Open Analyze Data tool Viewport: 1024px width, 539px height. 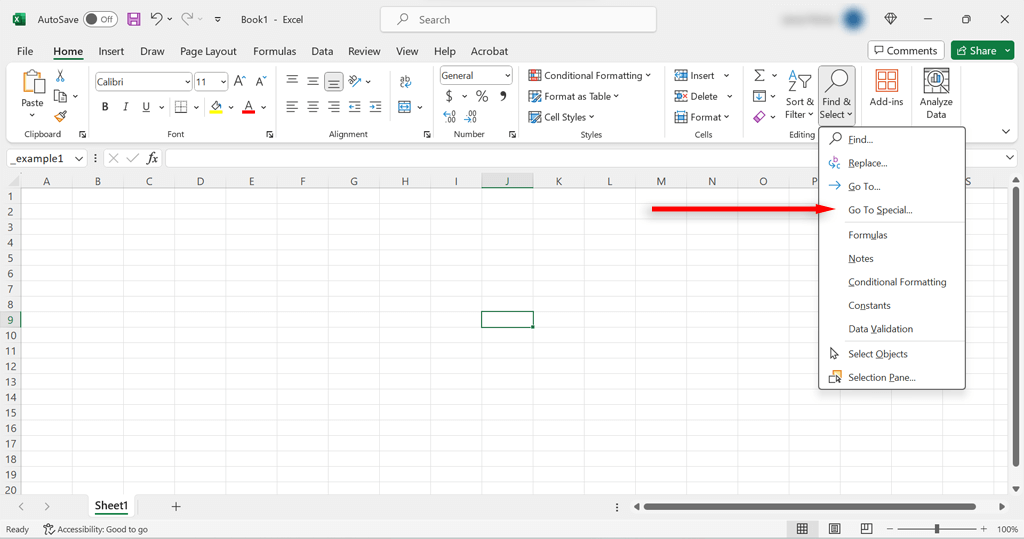pyautogui.click(x=936, y=94)
